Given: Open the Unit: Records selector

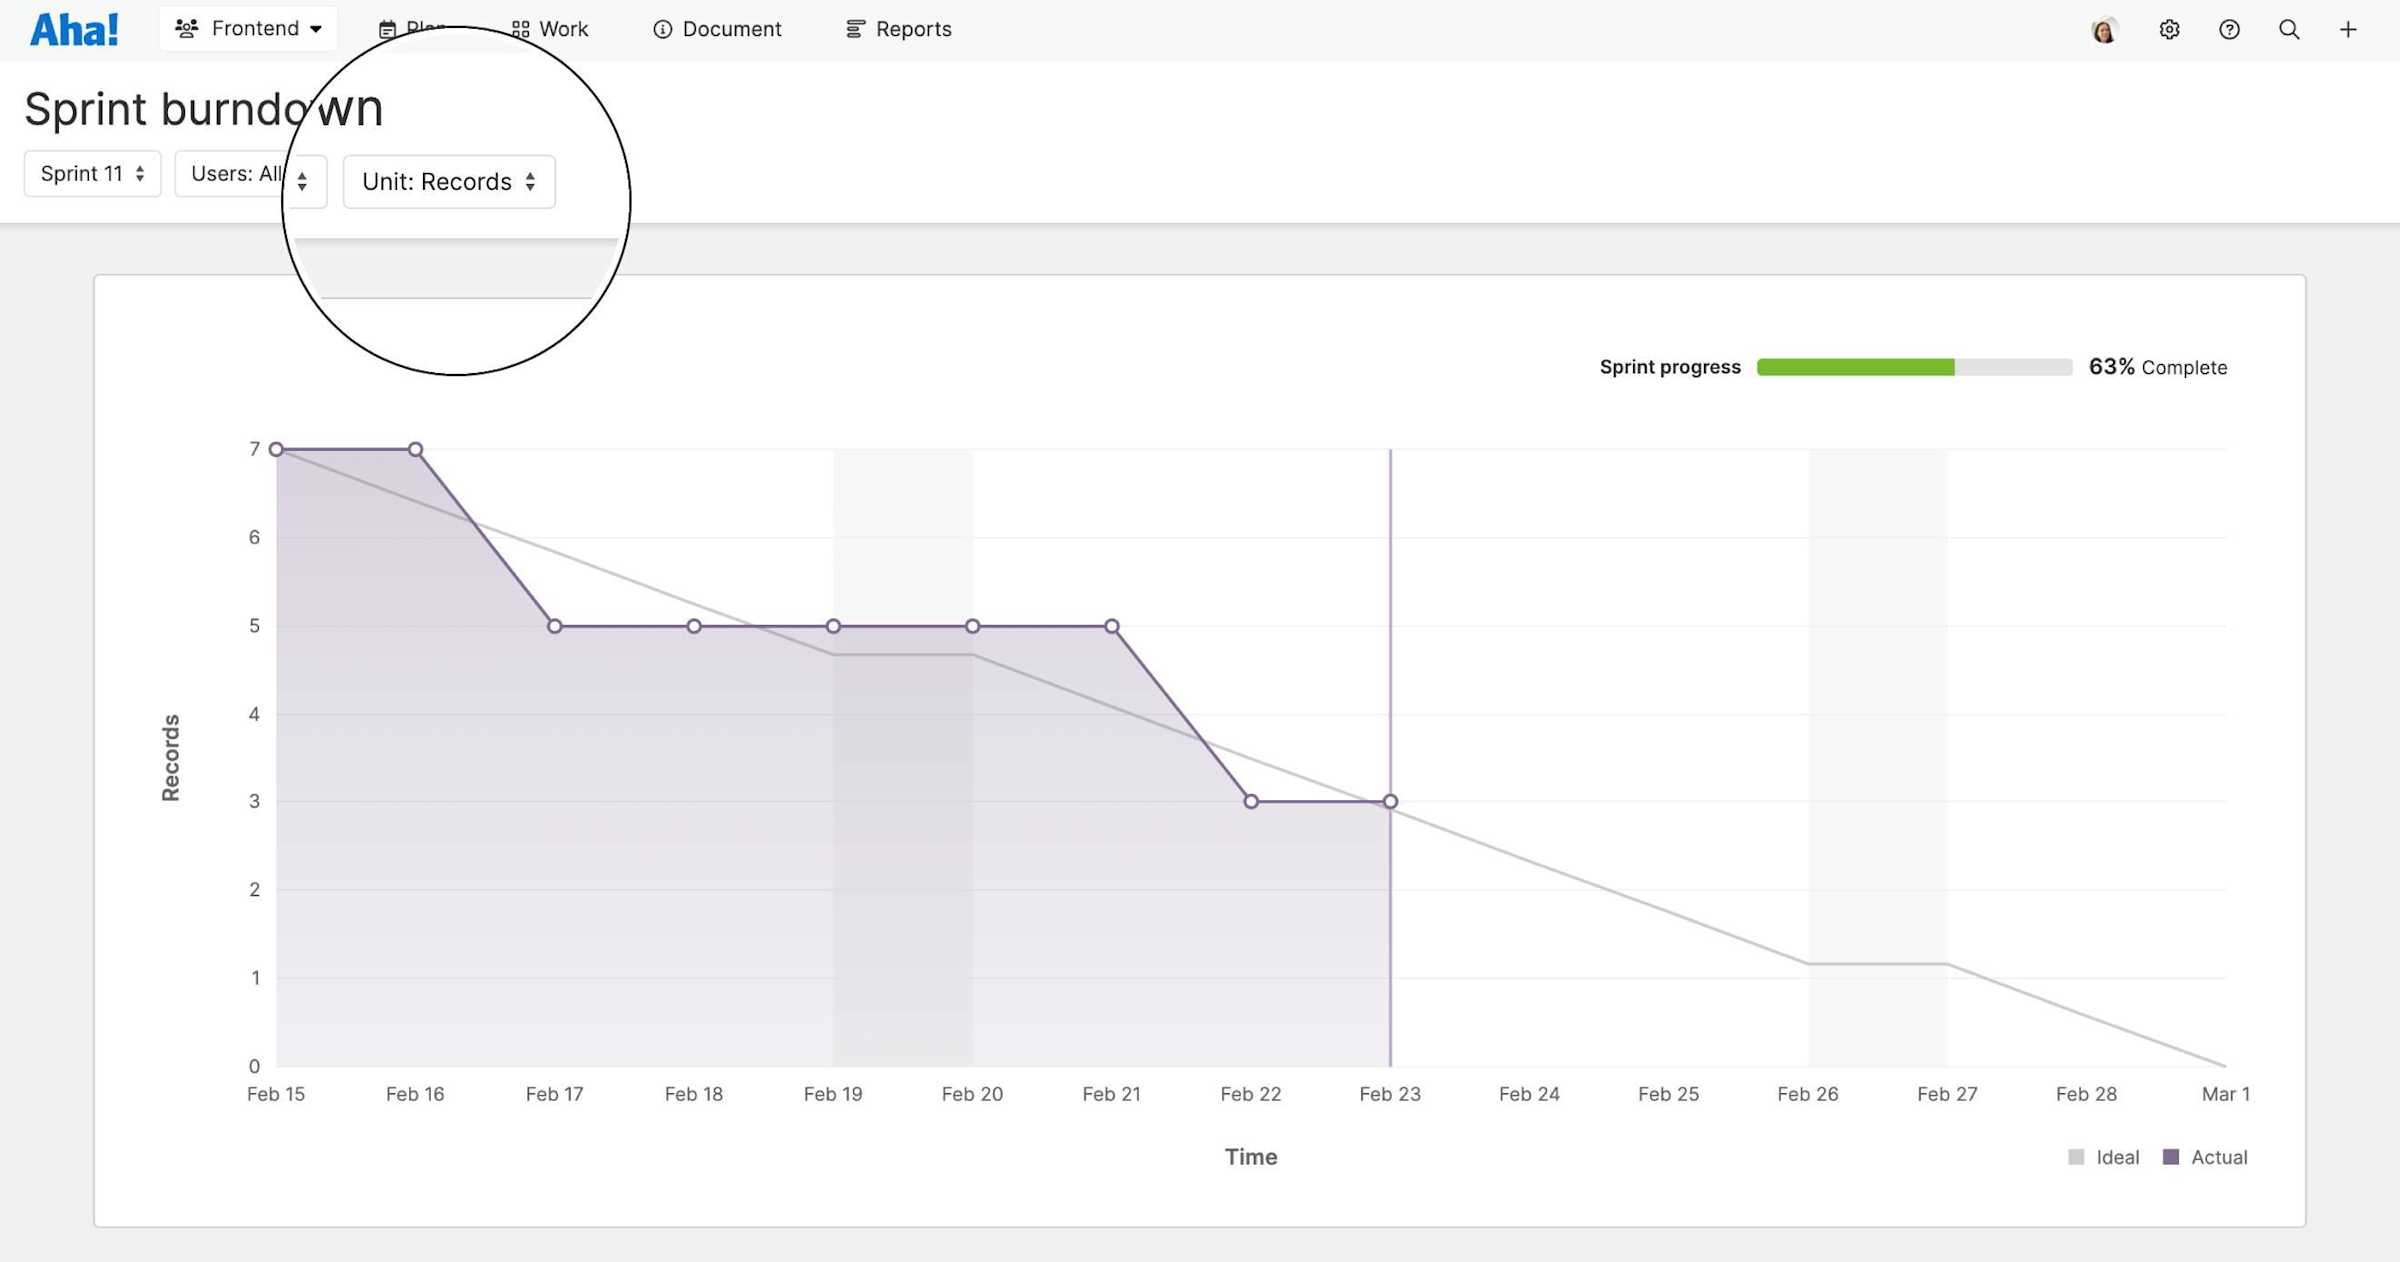Looking at the screenshot, I should point(449,181).
